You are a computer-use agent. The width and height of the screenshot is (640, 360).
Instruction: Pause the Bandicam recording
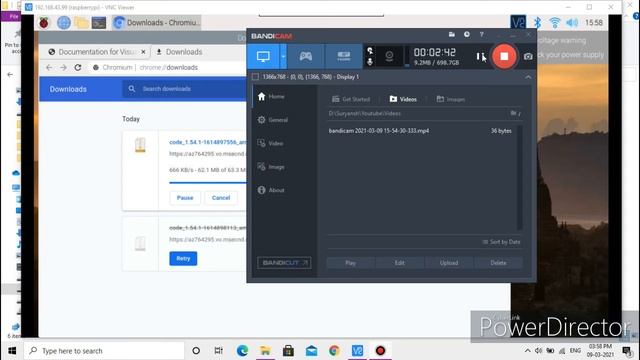tap(480, 56)
